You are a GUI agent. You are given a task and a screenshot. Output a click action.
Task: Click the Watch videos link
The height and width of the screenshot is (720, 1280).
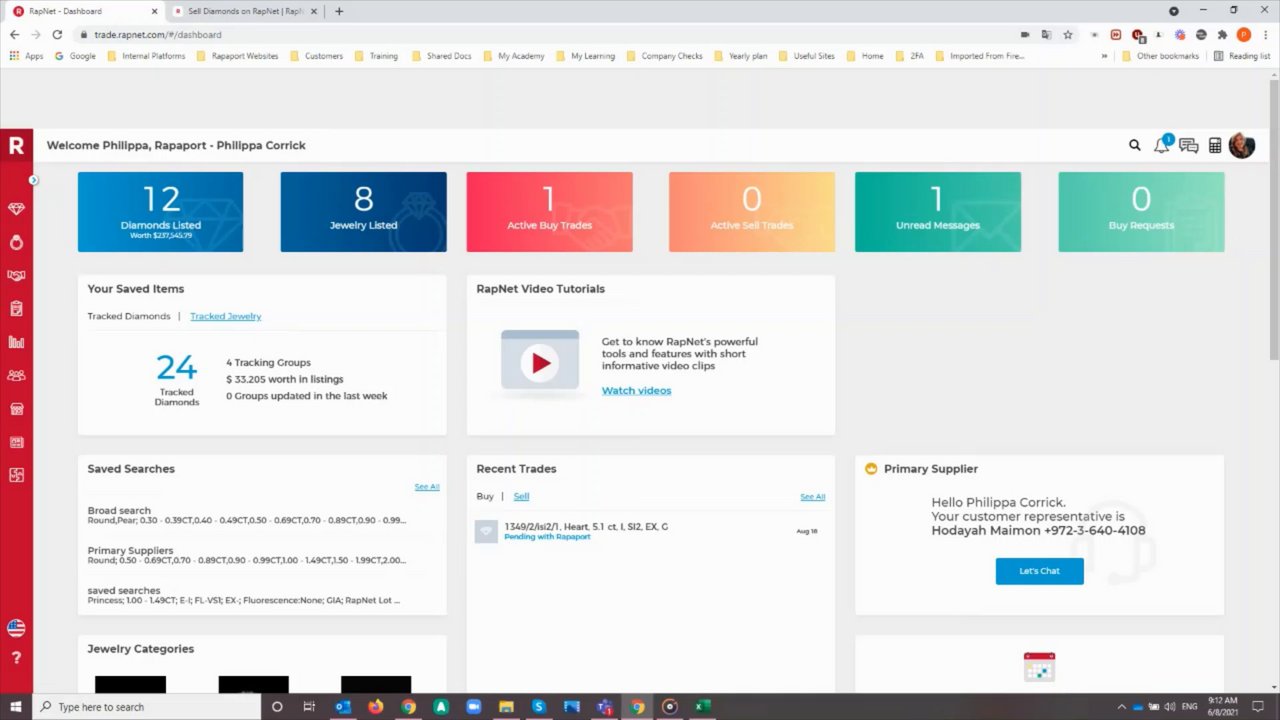[636, 391]
